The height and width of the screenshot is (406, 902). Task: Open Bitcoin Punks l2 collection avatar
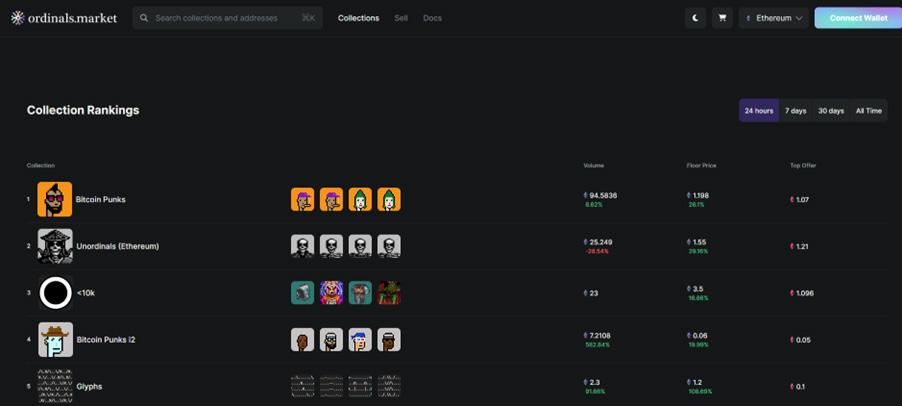[55, 339]
